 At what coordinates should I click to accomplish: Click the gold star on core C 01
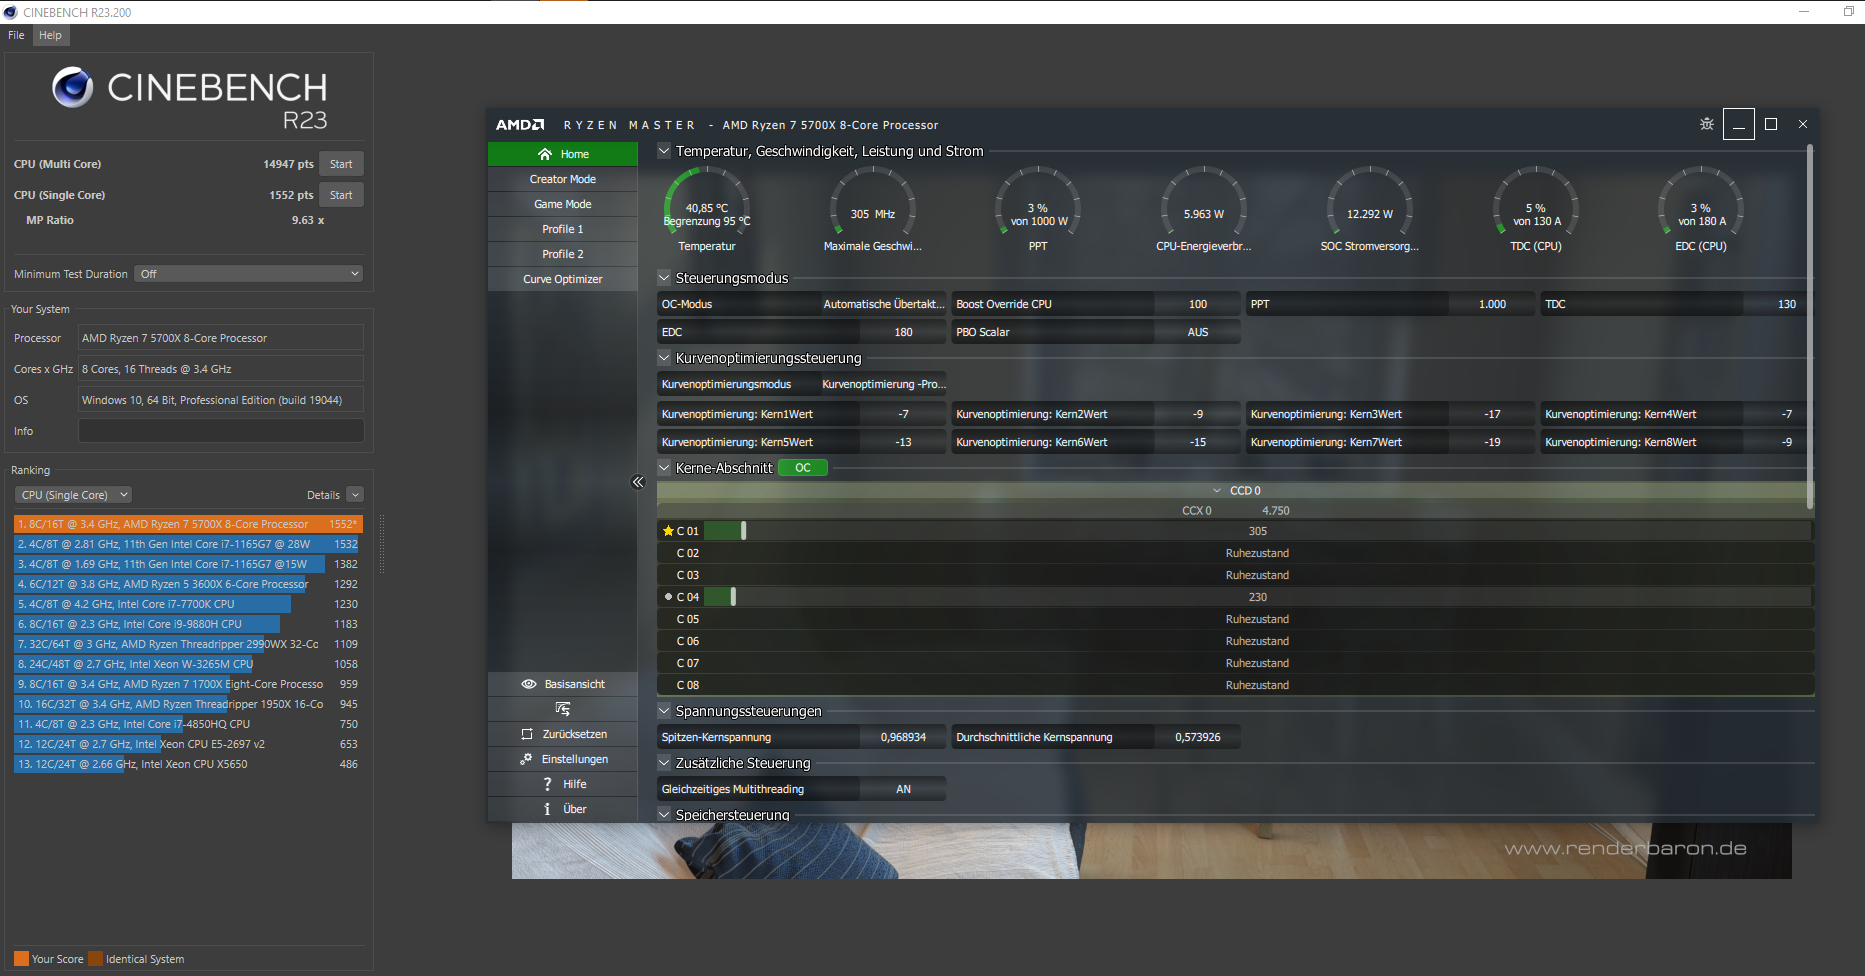668,531
